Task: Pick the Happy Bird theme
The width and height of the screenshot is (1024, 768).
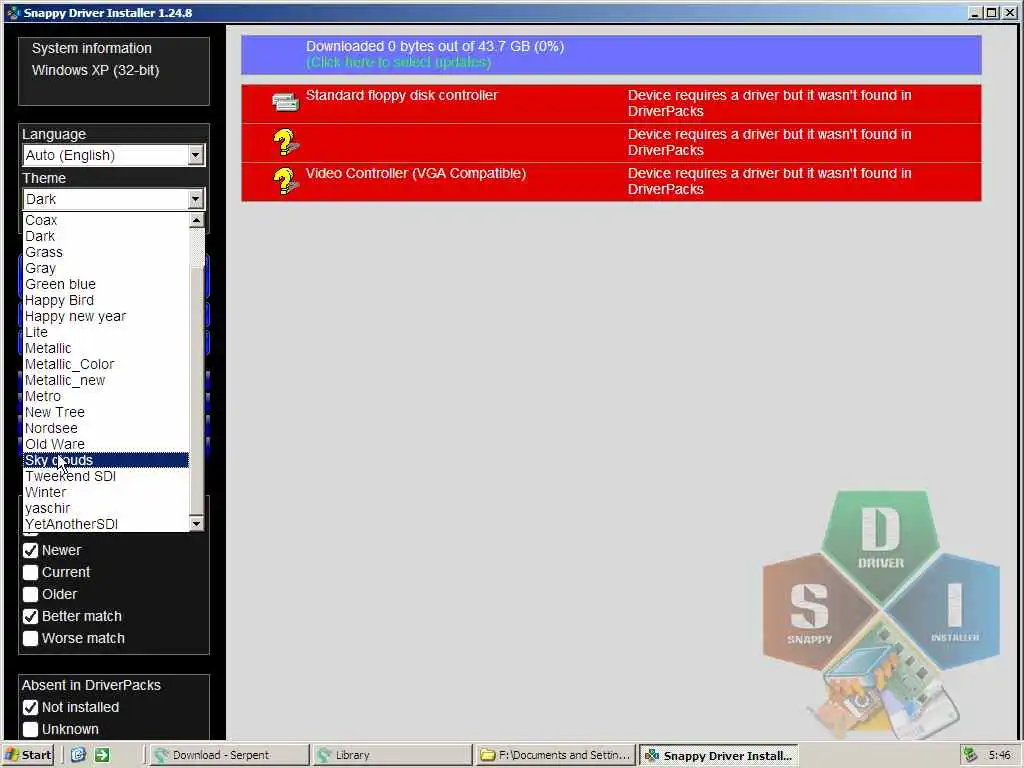Action: [x=106, y=300]
